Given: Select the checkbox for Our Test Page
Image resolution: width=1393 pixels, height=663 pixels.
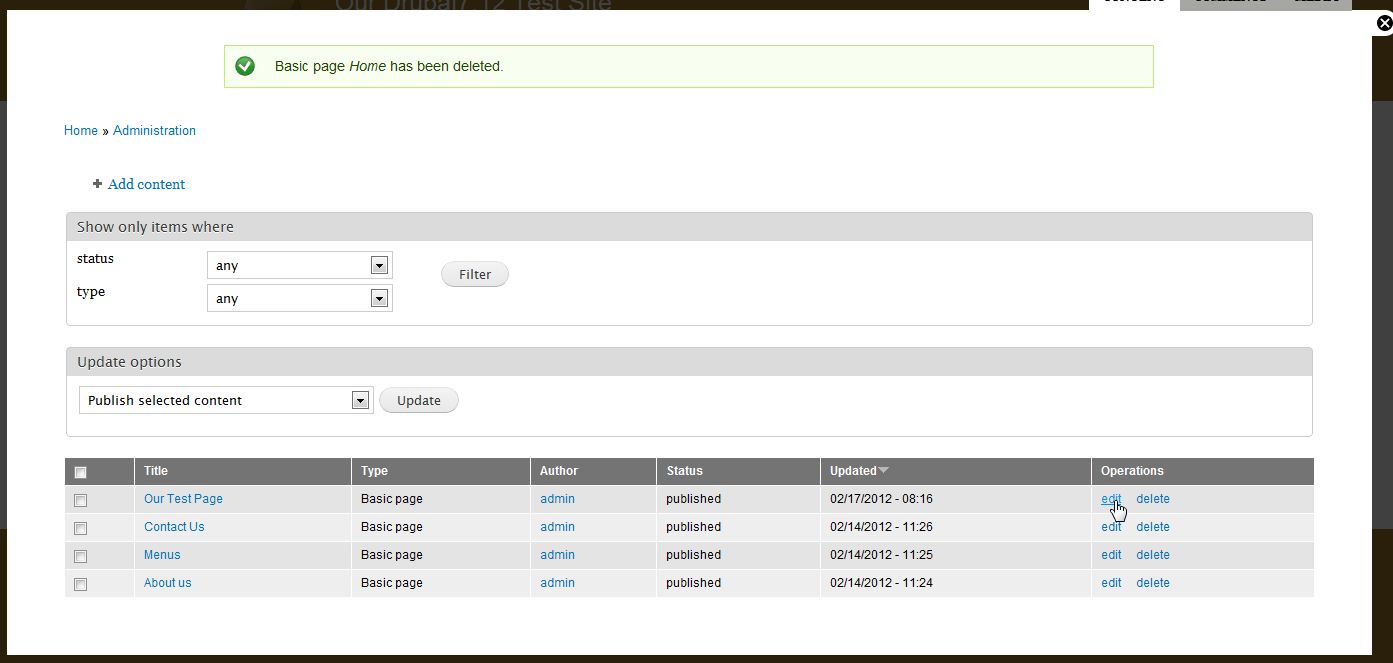Looking at the screenshot, I should coord(81,500).
